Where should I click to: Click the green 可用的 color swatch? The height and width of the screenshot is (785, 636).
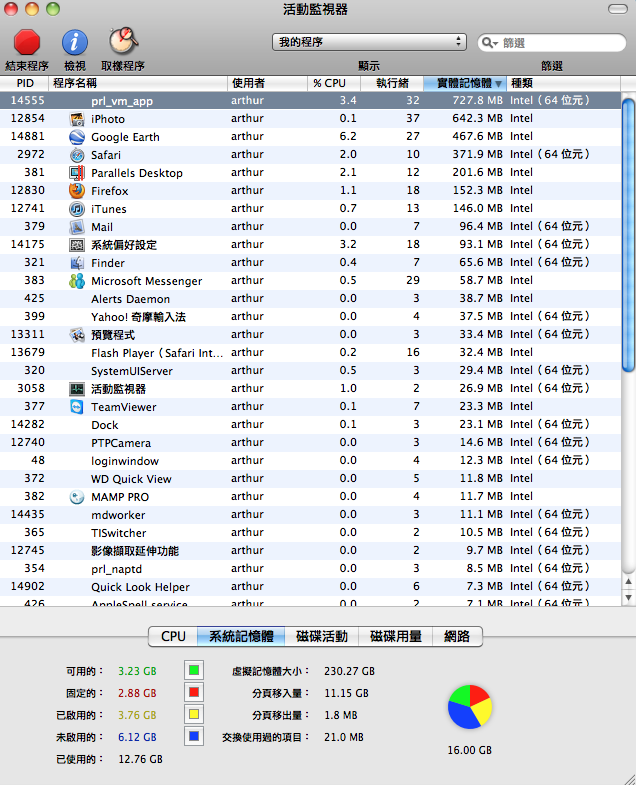pyautogui.click(x=194, y=670)
